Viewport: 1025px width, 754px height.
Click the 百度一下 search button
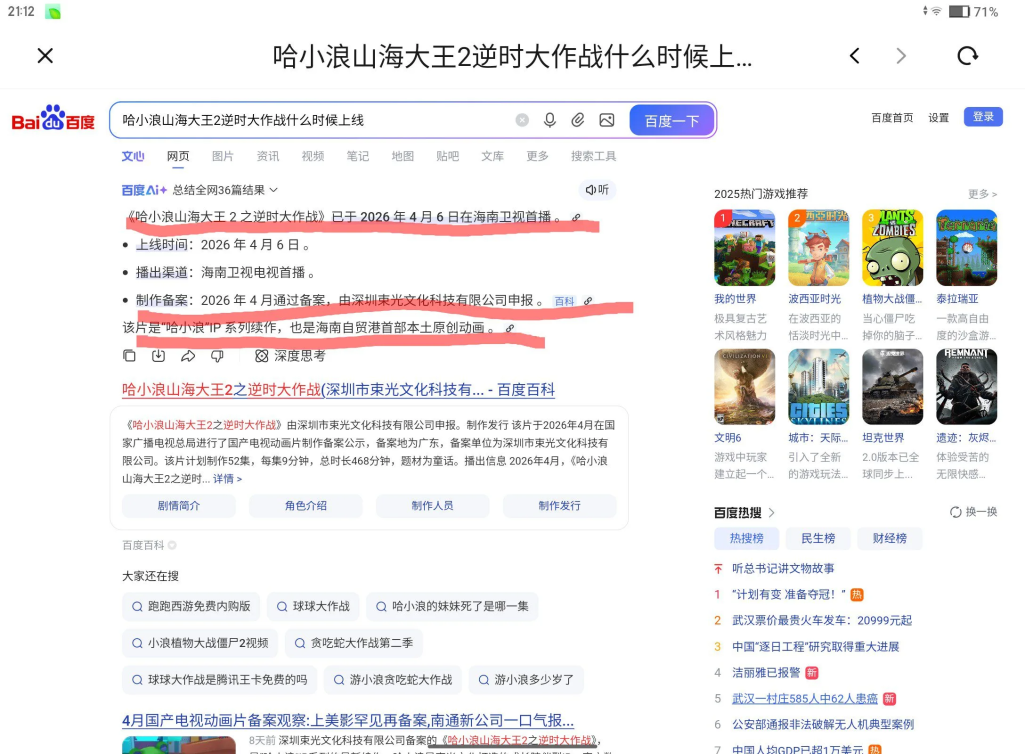(672, 120)
